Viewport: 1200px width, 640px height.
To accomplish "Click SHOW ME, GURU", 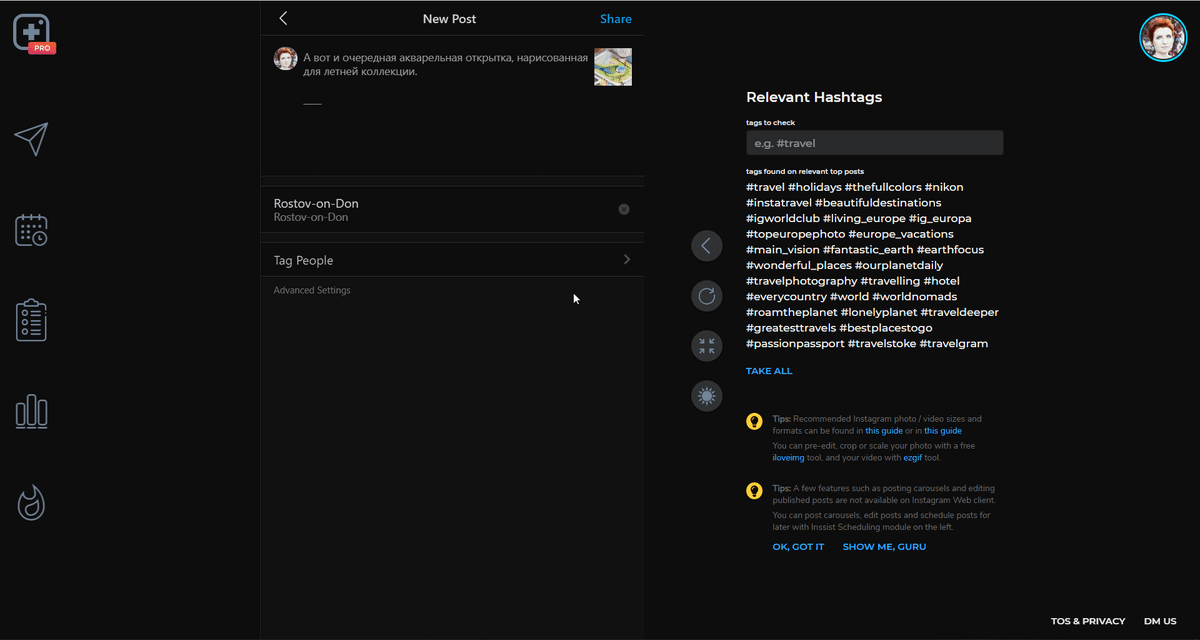I will 884,547.
